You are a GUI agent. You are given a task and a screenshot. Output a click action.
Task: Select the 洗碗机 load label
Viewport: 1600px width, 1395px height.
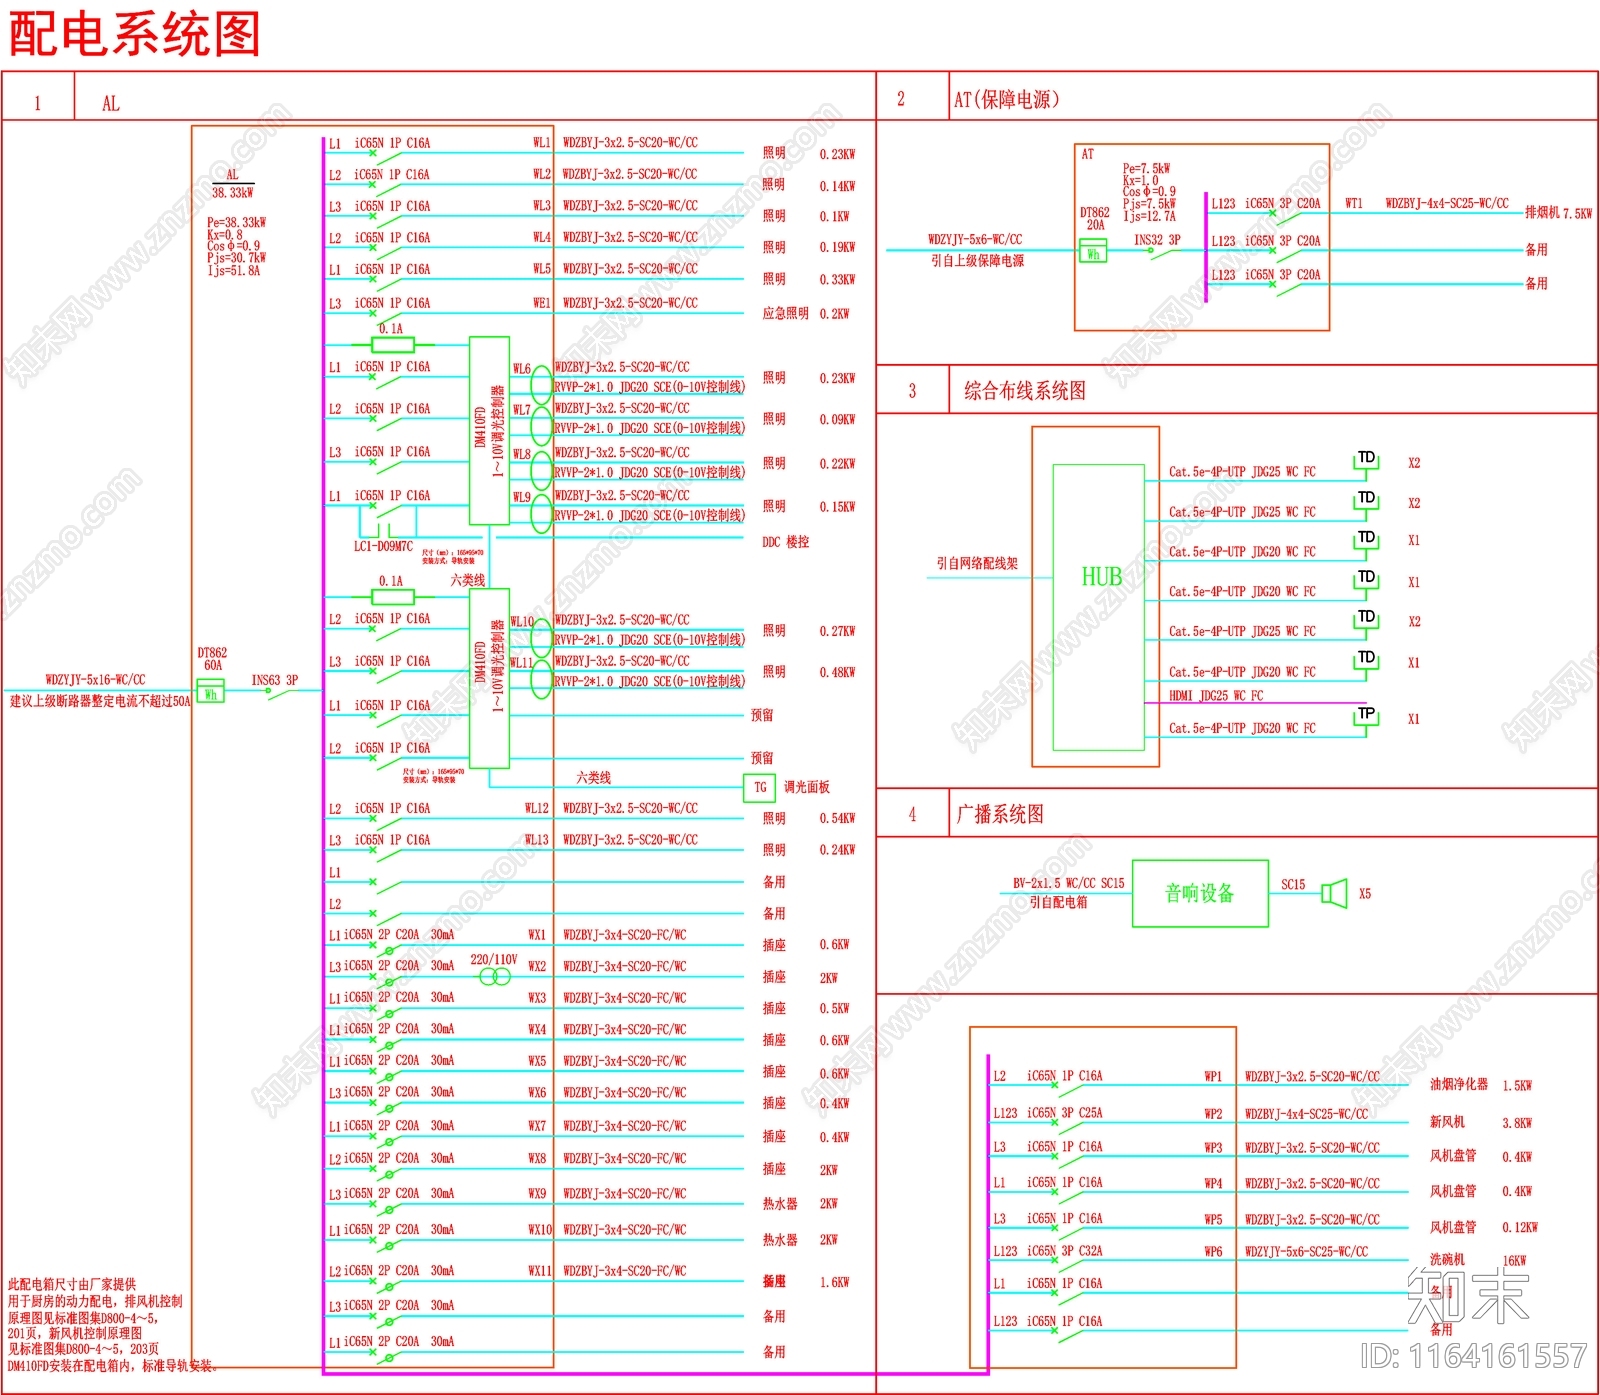(1446, 1260)
